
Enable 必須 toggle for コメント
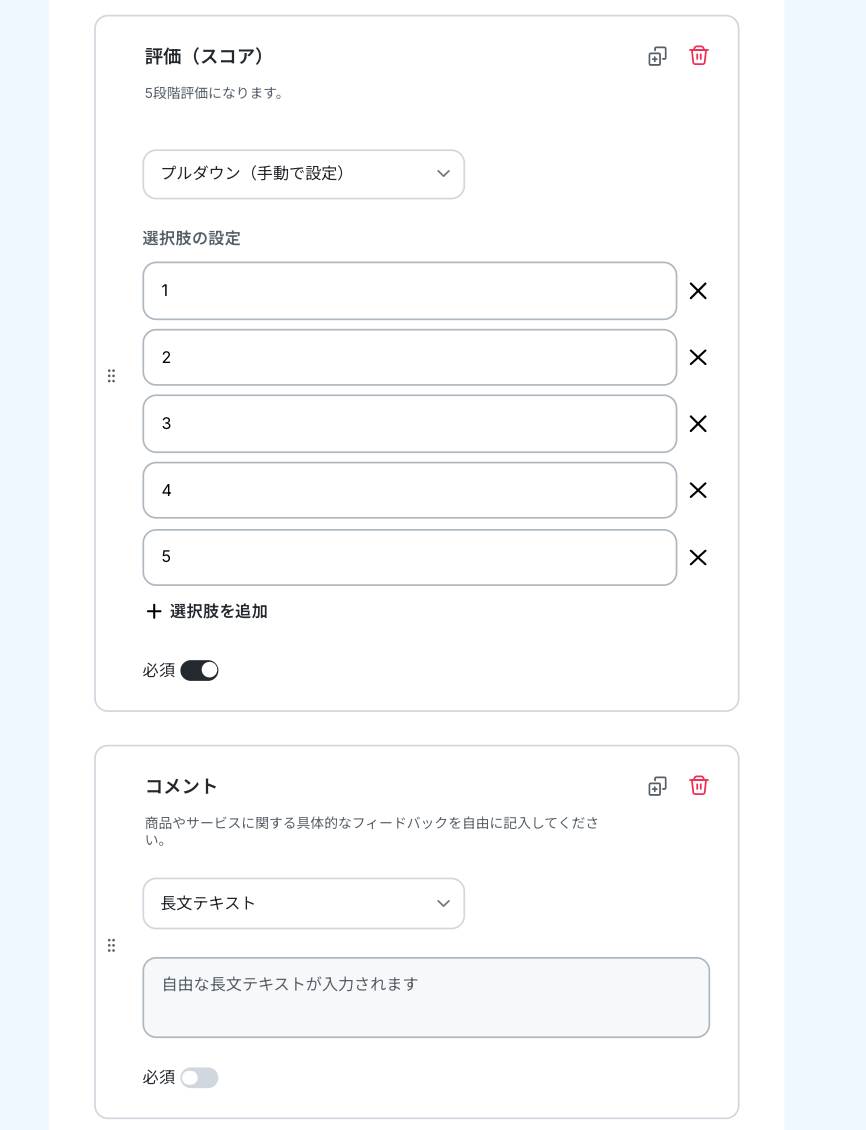(x=200, y=1077)
